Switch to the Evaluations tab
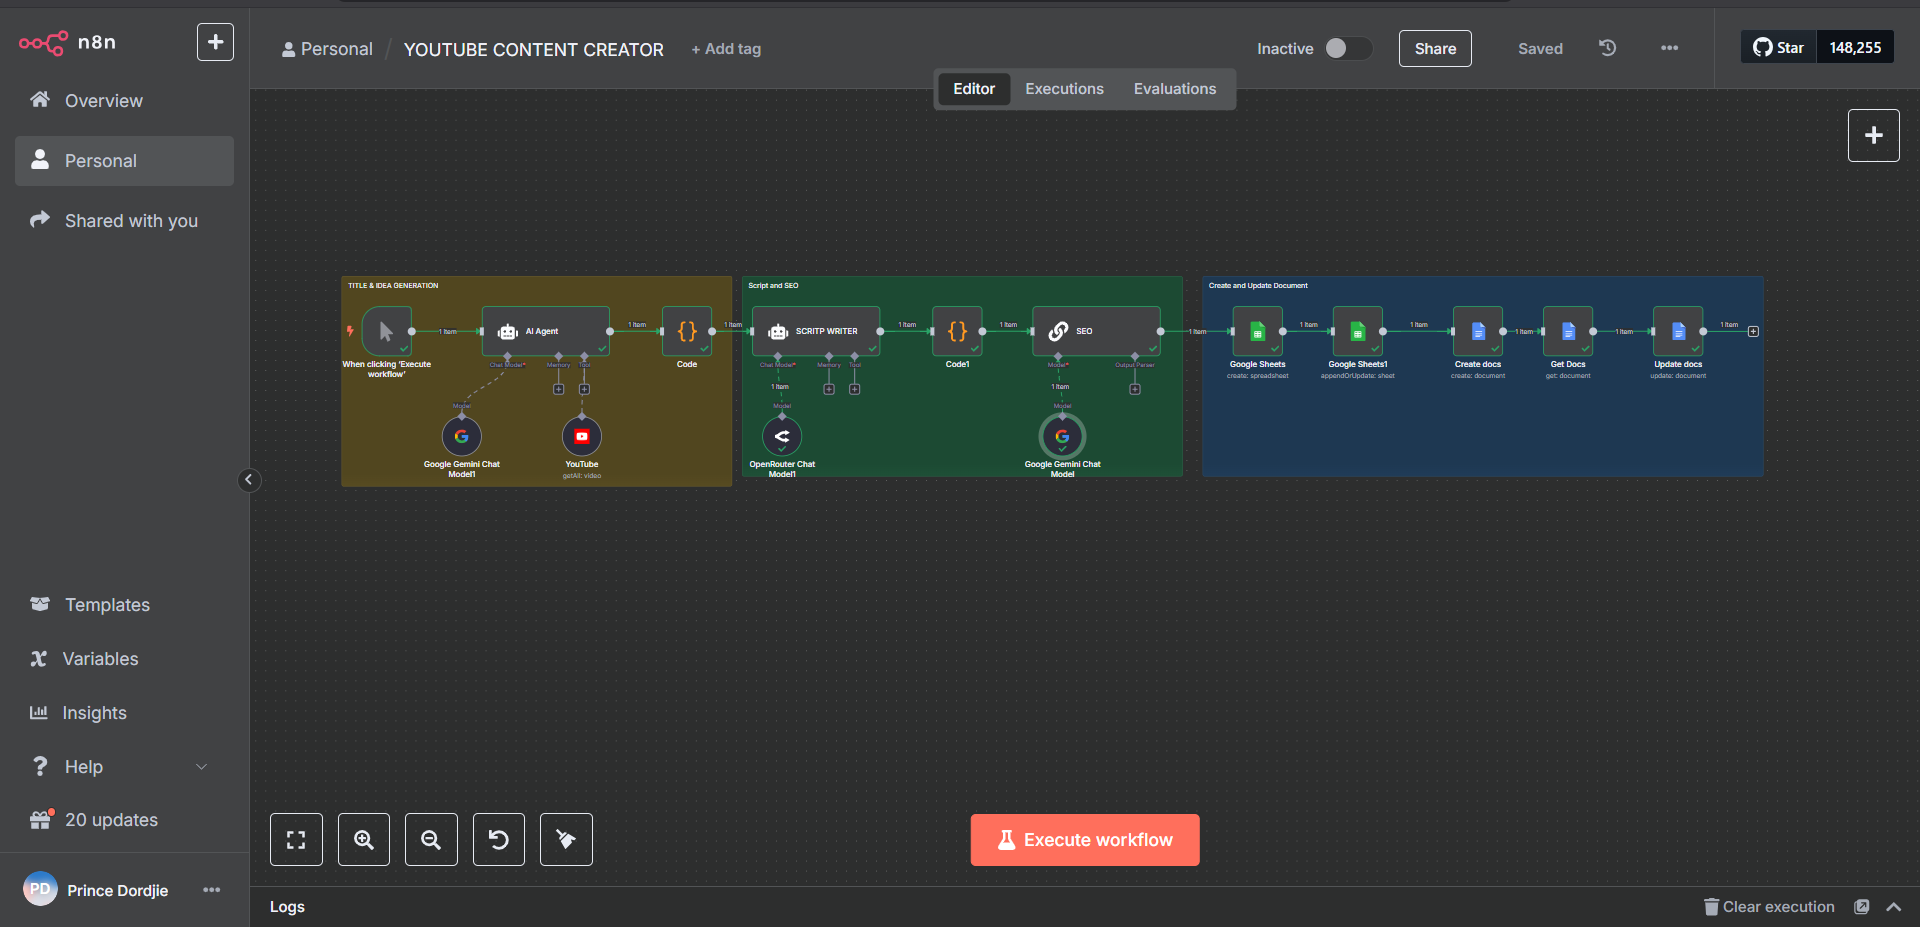Viewport: 1920px width, 927px height. [x=1174, y=89]
